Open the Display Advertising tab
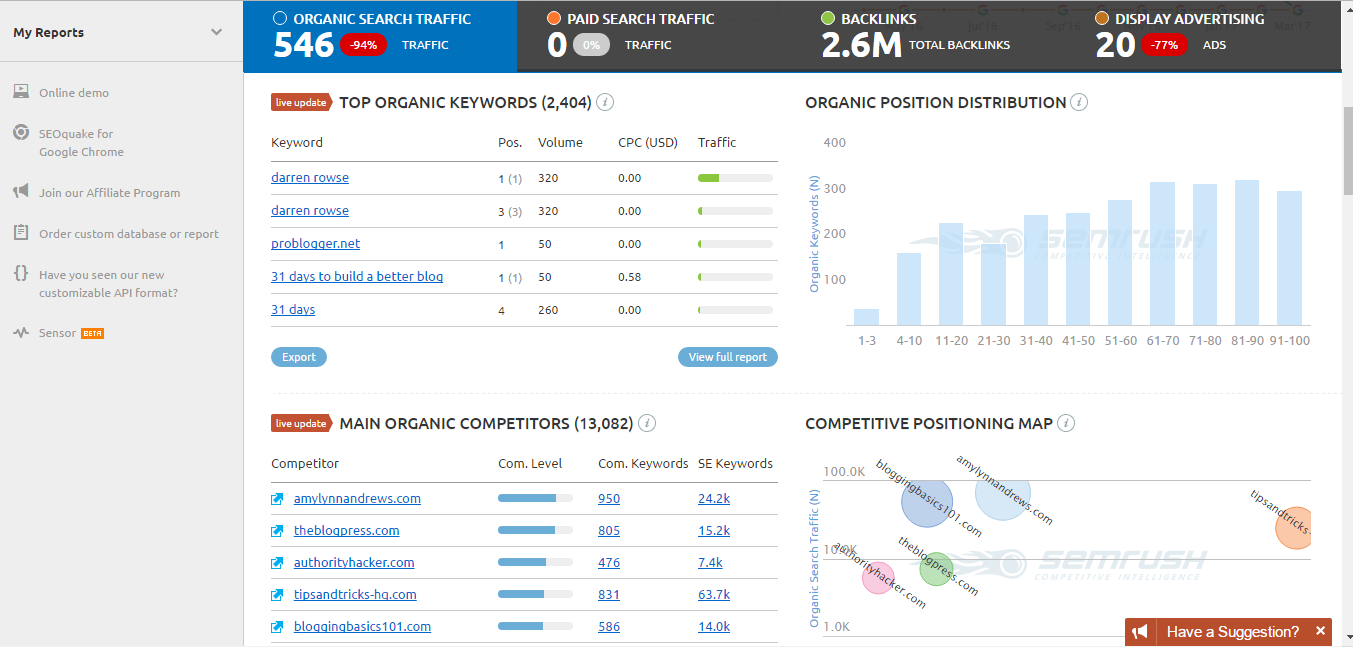Image resolution: width=1353 pixels, height=647 pixels. 1203,36
